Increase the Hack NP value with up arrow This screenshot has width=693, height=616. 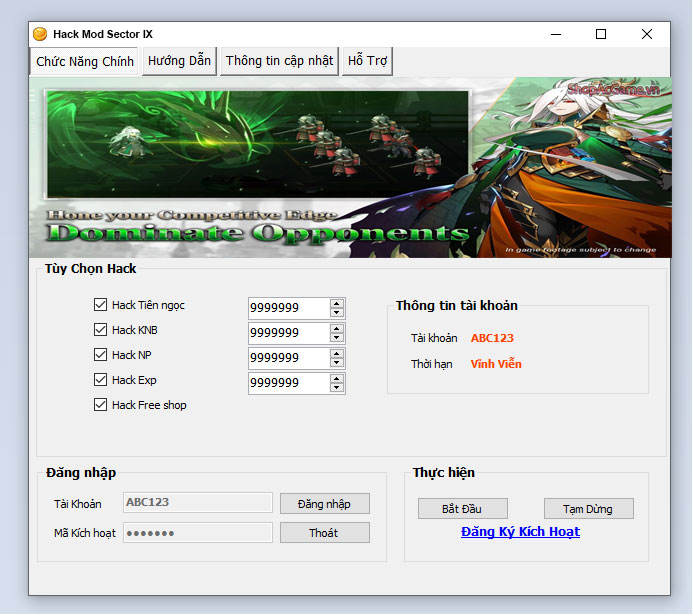pyautogui.click(x=337, y=354)
